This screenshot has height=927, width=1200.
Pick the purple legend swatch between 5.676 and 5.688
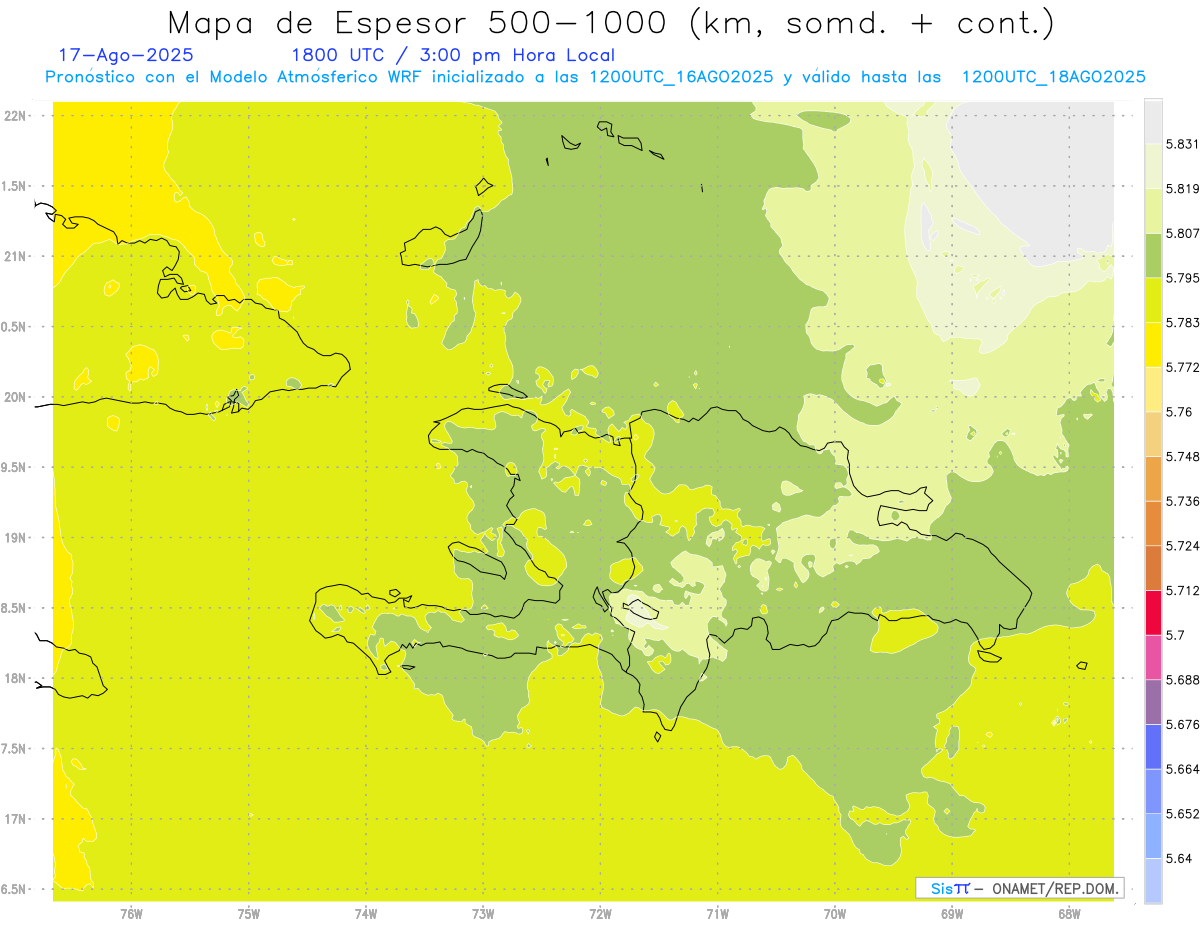(x=1153, y=702)
